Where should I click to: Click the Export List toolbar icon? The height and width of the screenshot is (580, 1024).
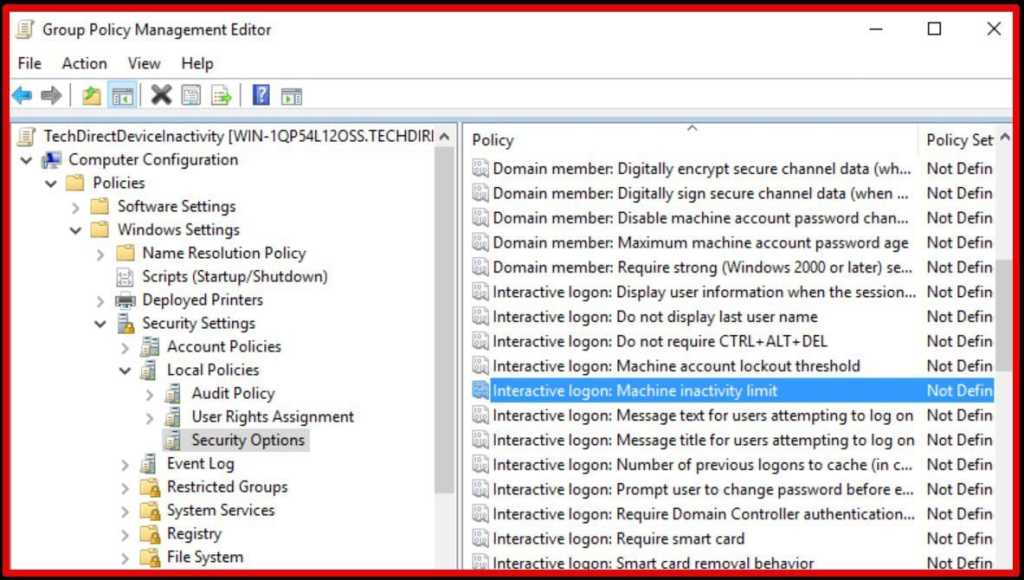click(x=221, y=96)
